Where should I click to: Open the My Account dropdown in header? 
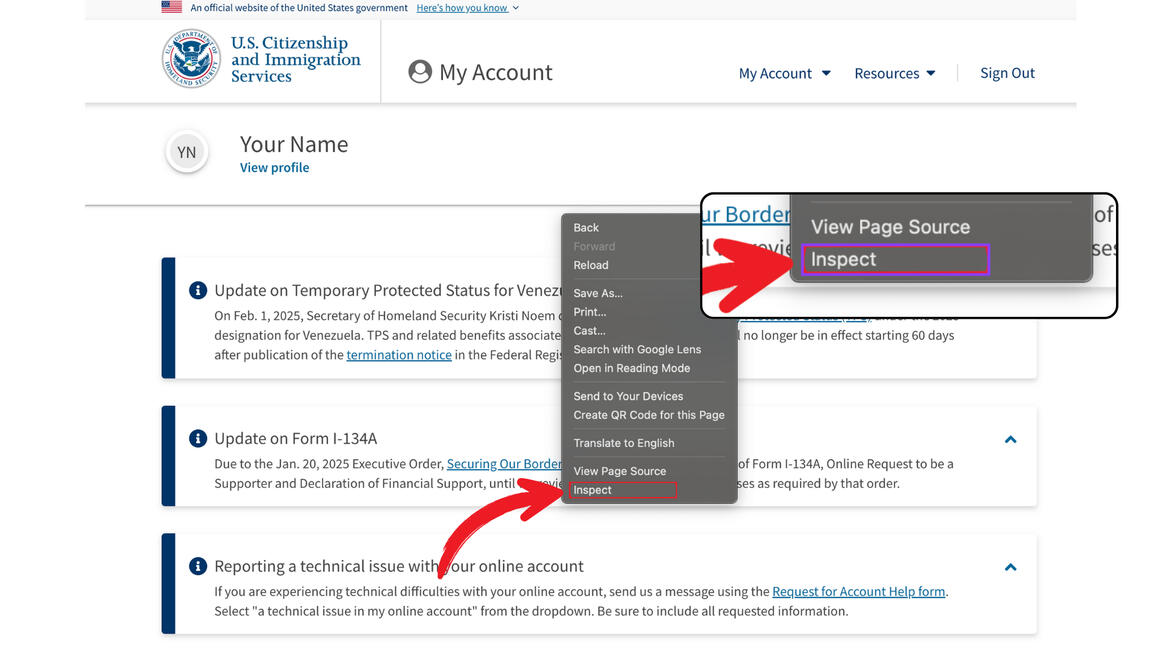pos(784,73)
